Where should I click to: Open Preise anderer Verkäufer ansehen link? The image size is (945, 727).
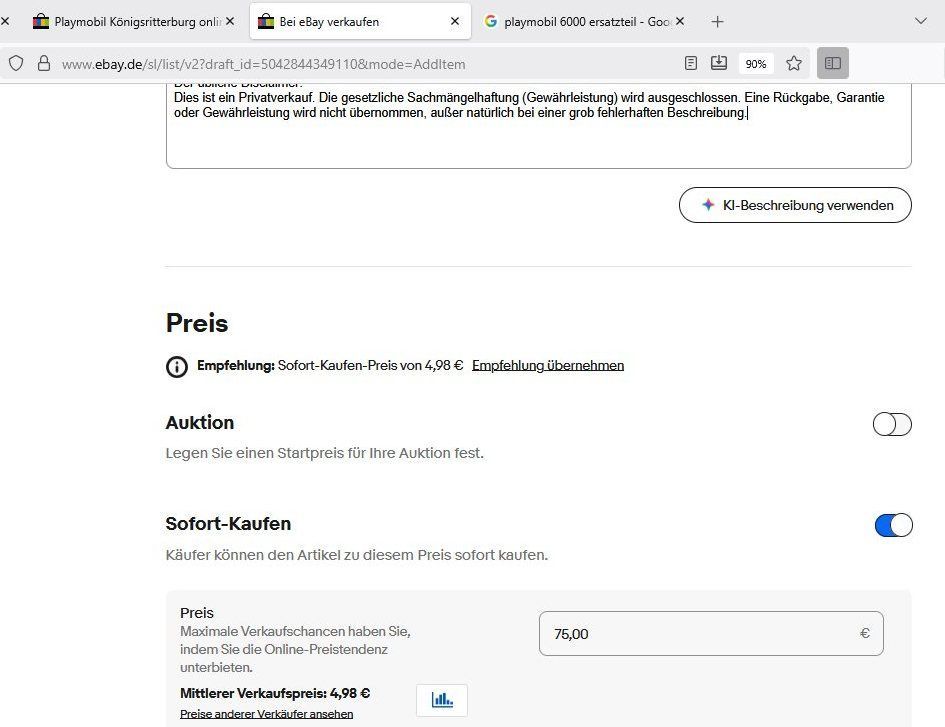(266, 714)
